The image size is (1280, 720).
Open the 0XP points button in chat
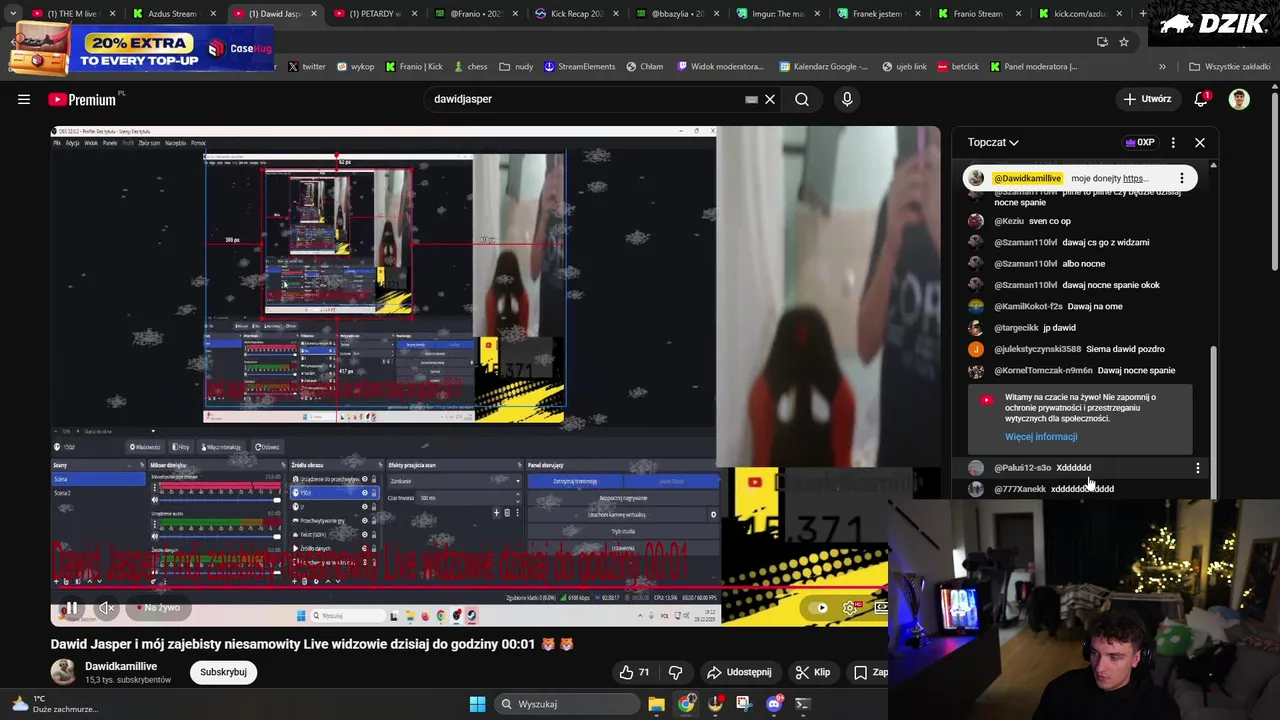click(x=1140, y=142)
